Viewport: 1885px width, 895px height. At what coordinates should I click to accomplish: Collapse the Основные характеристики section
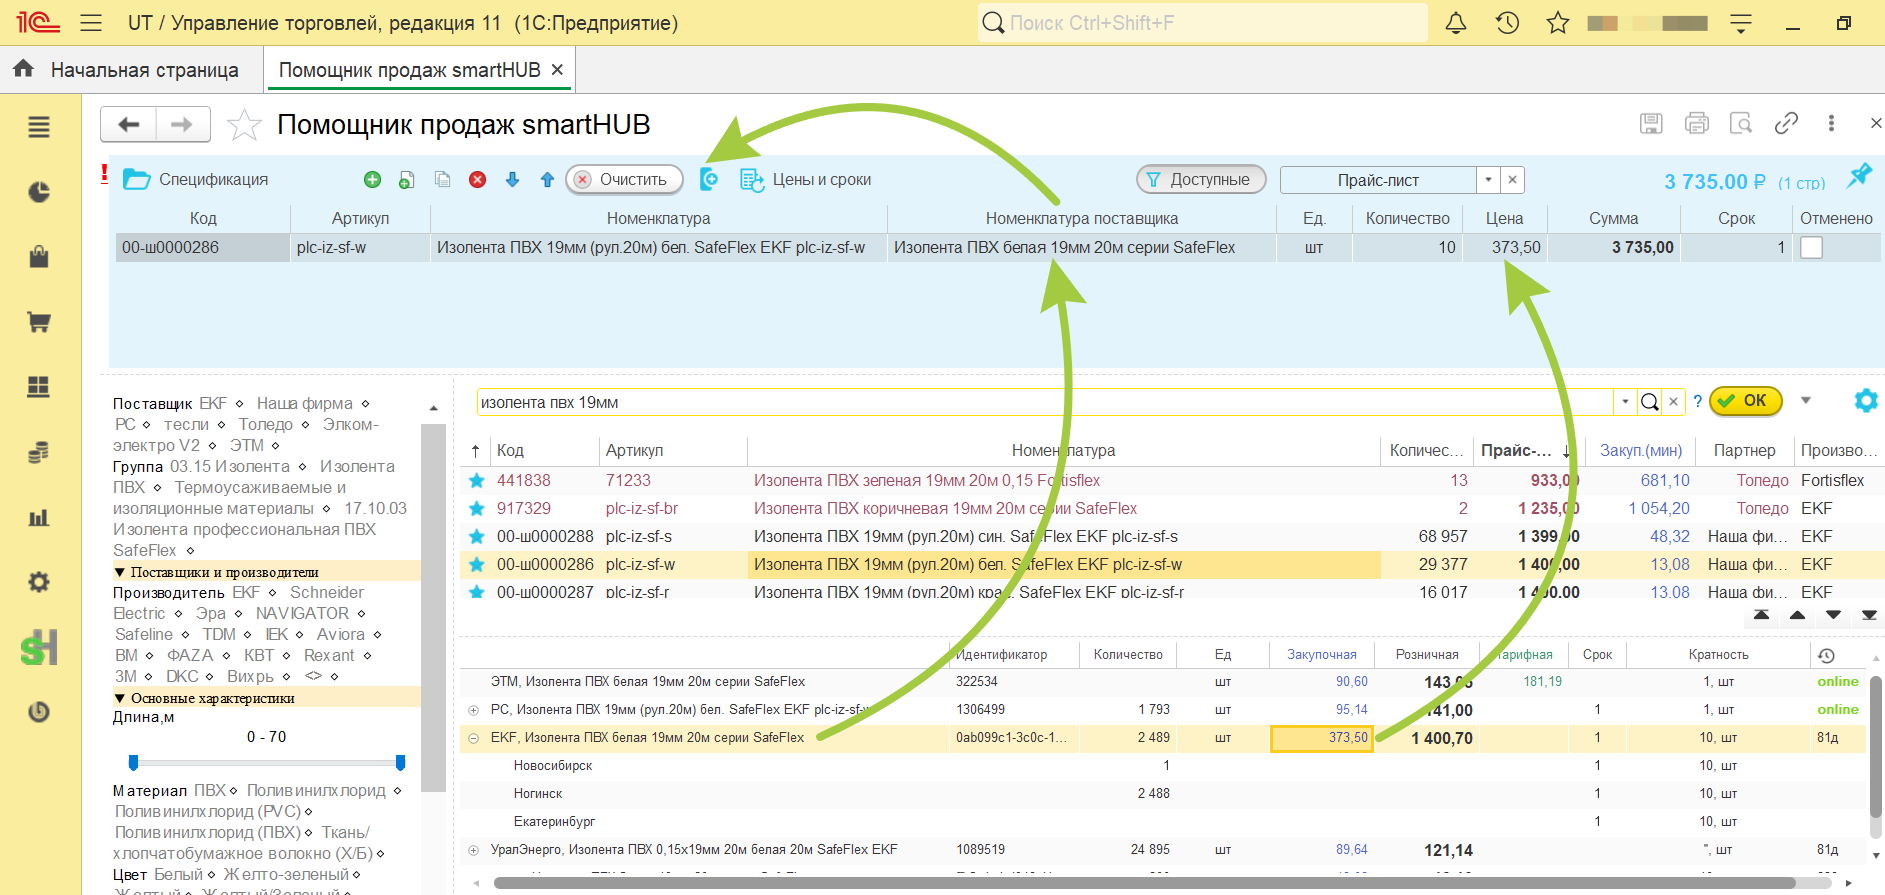(x=120, y=698)
